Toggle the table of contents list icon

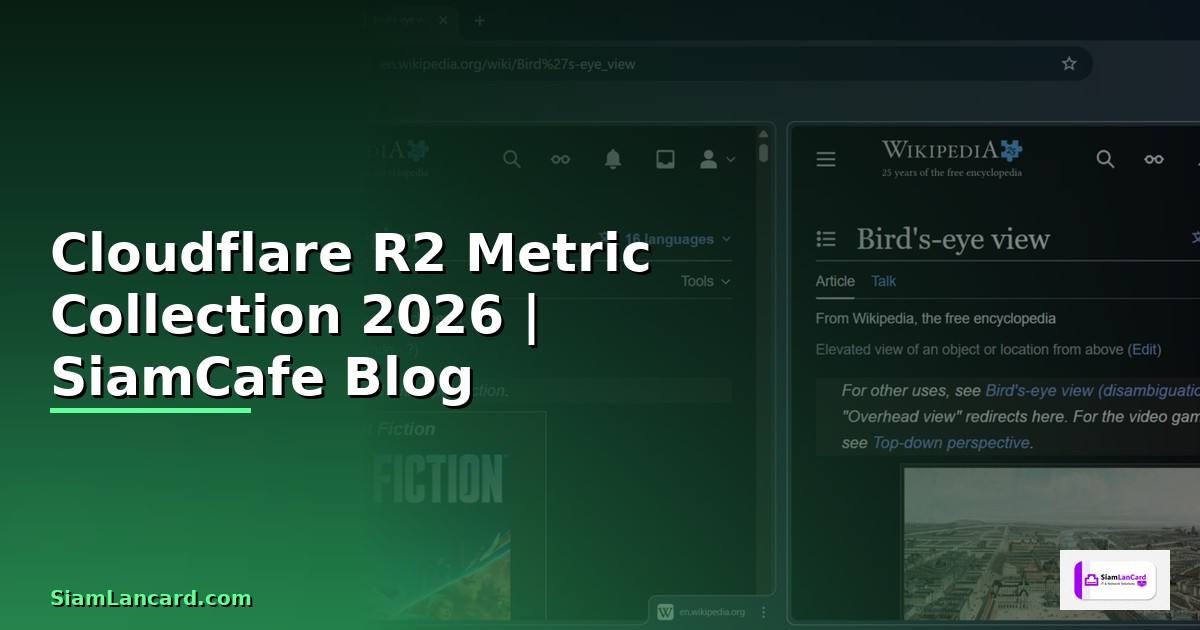826,239
